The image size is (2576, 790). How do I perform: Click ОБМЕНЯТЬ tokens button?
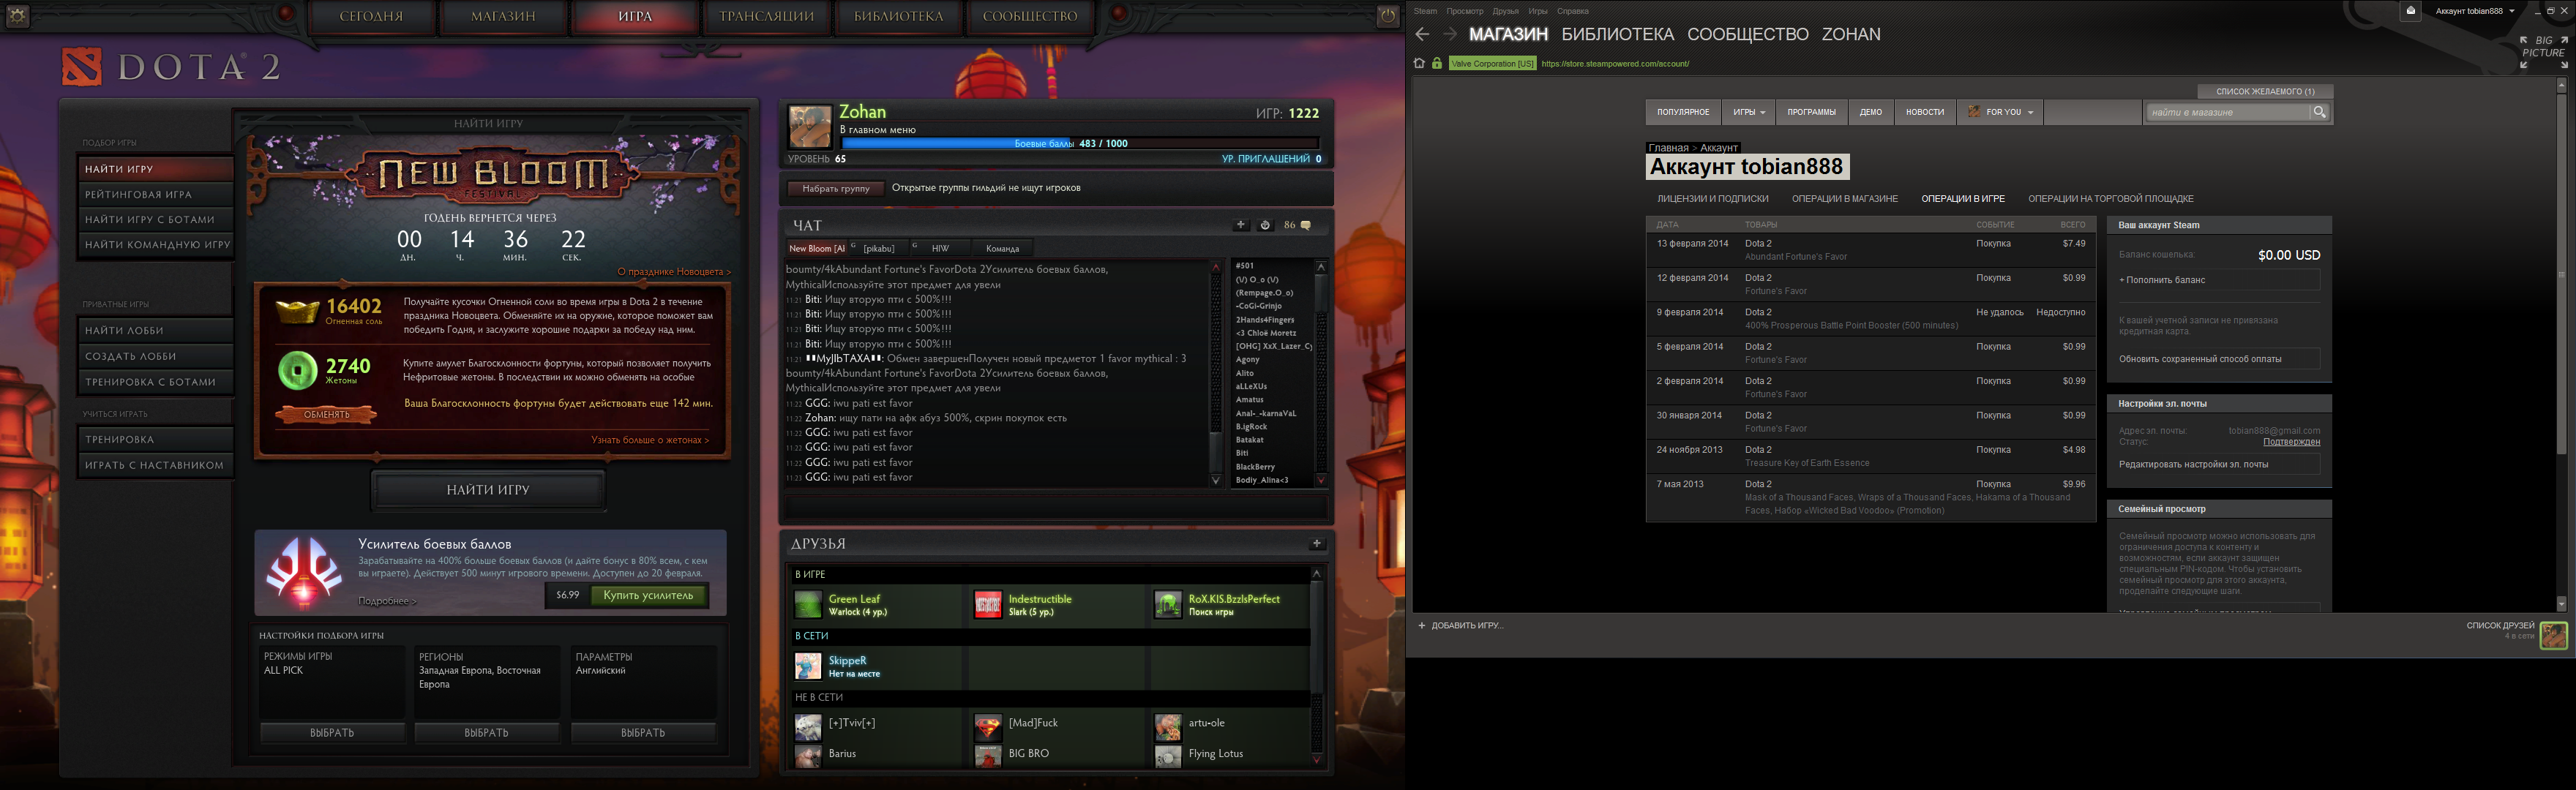click(326, 414)
